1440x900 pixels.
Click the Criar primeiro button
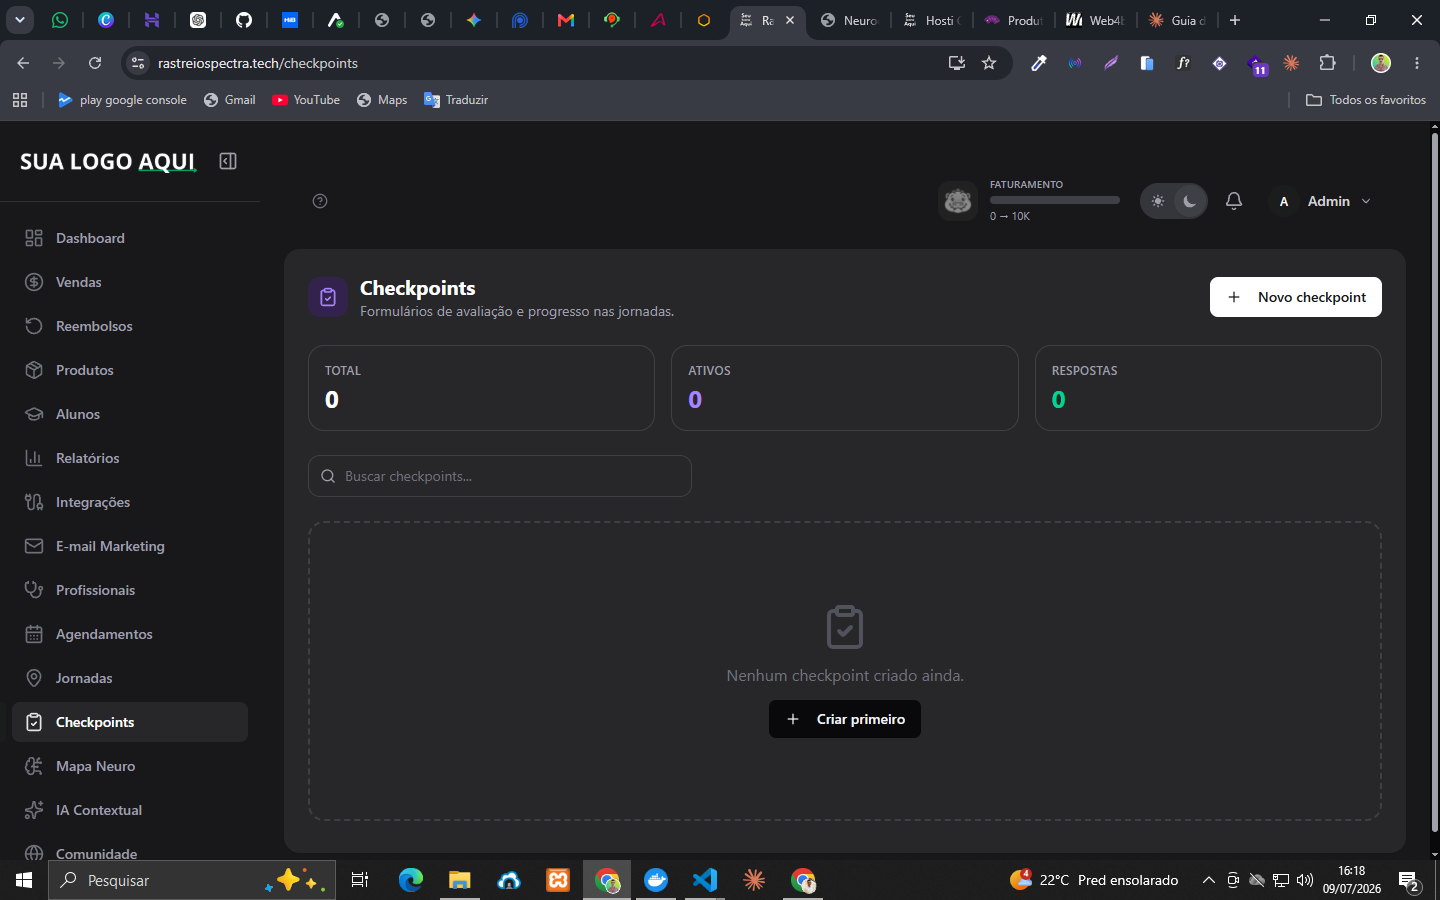pyautogui.click(x=845, y=719)
